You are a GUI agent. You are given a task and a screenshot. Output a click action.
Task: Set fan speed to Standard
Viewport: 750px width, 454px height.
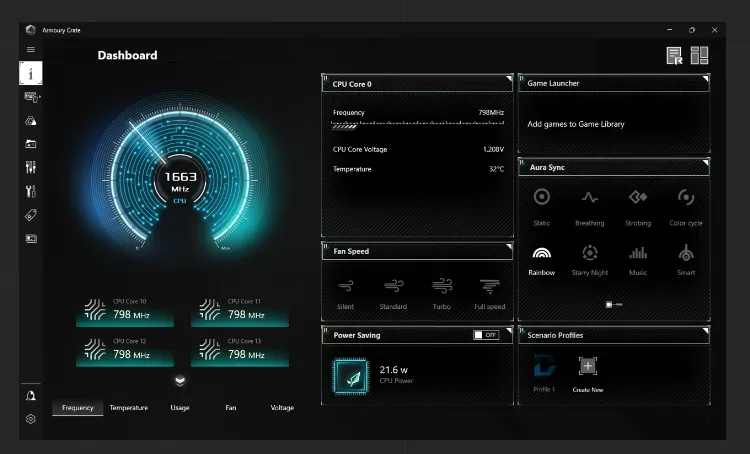click(x=393, y=294)
